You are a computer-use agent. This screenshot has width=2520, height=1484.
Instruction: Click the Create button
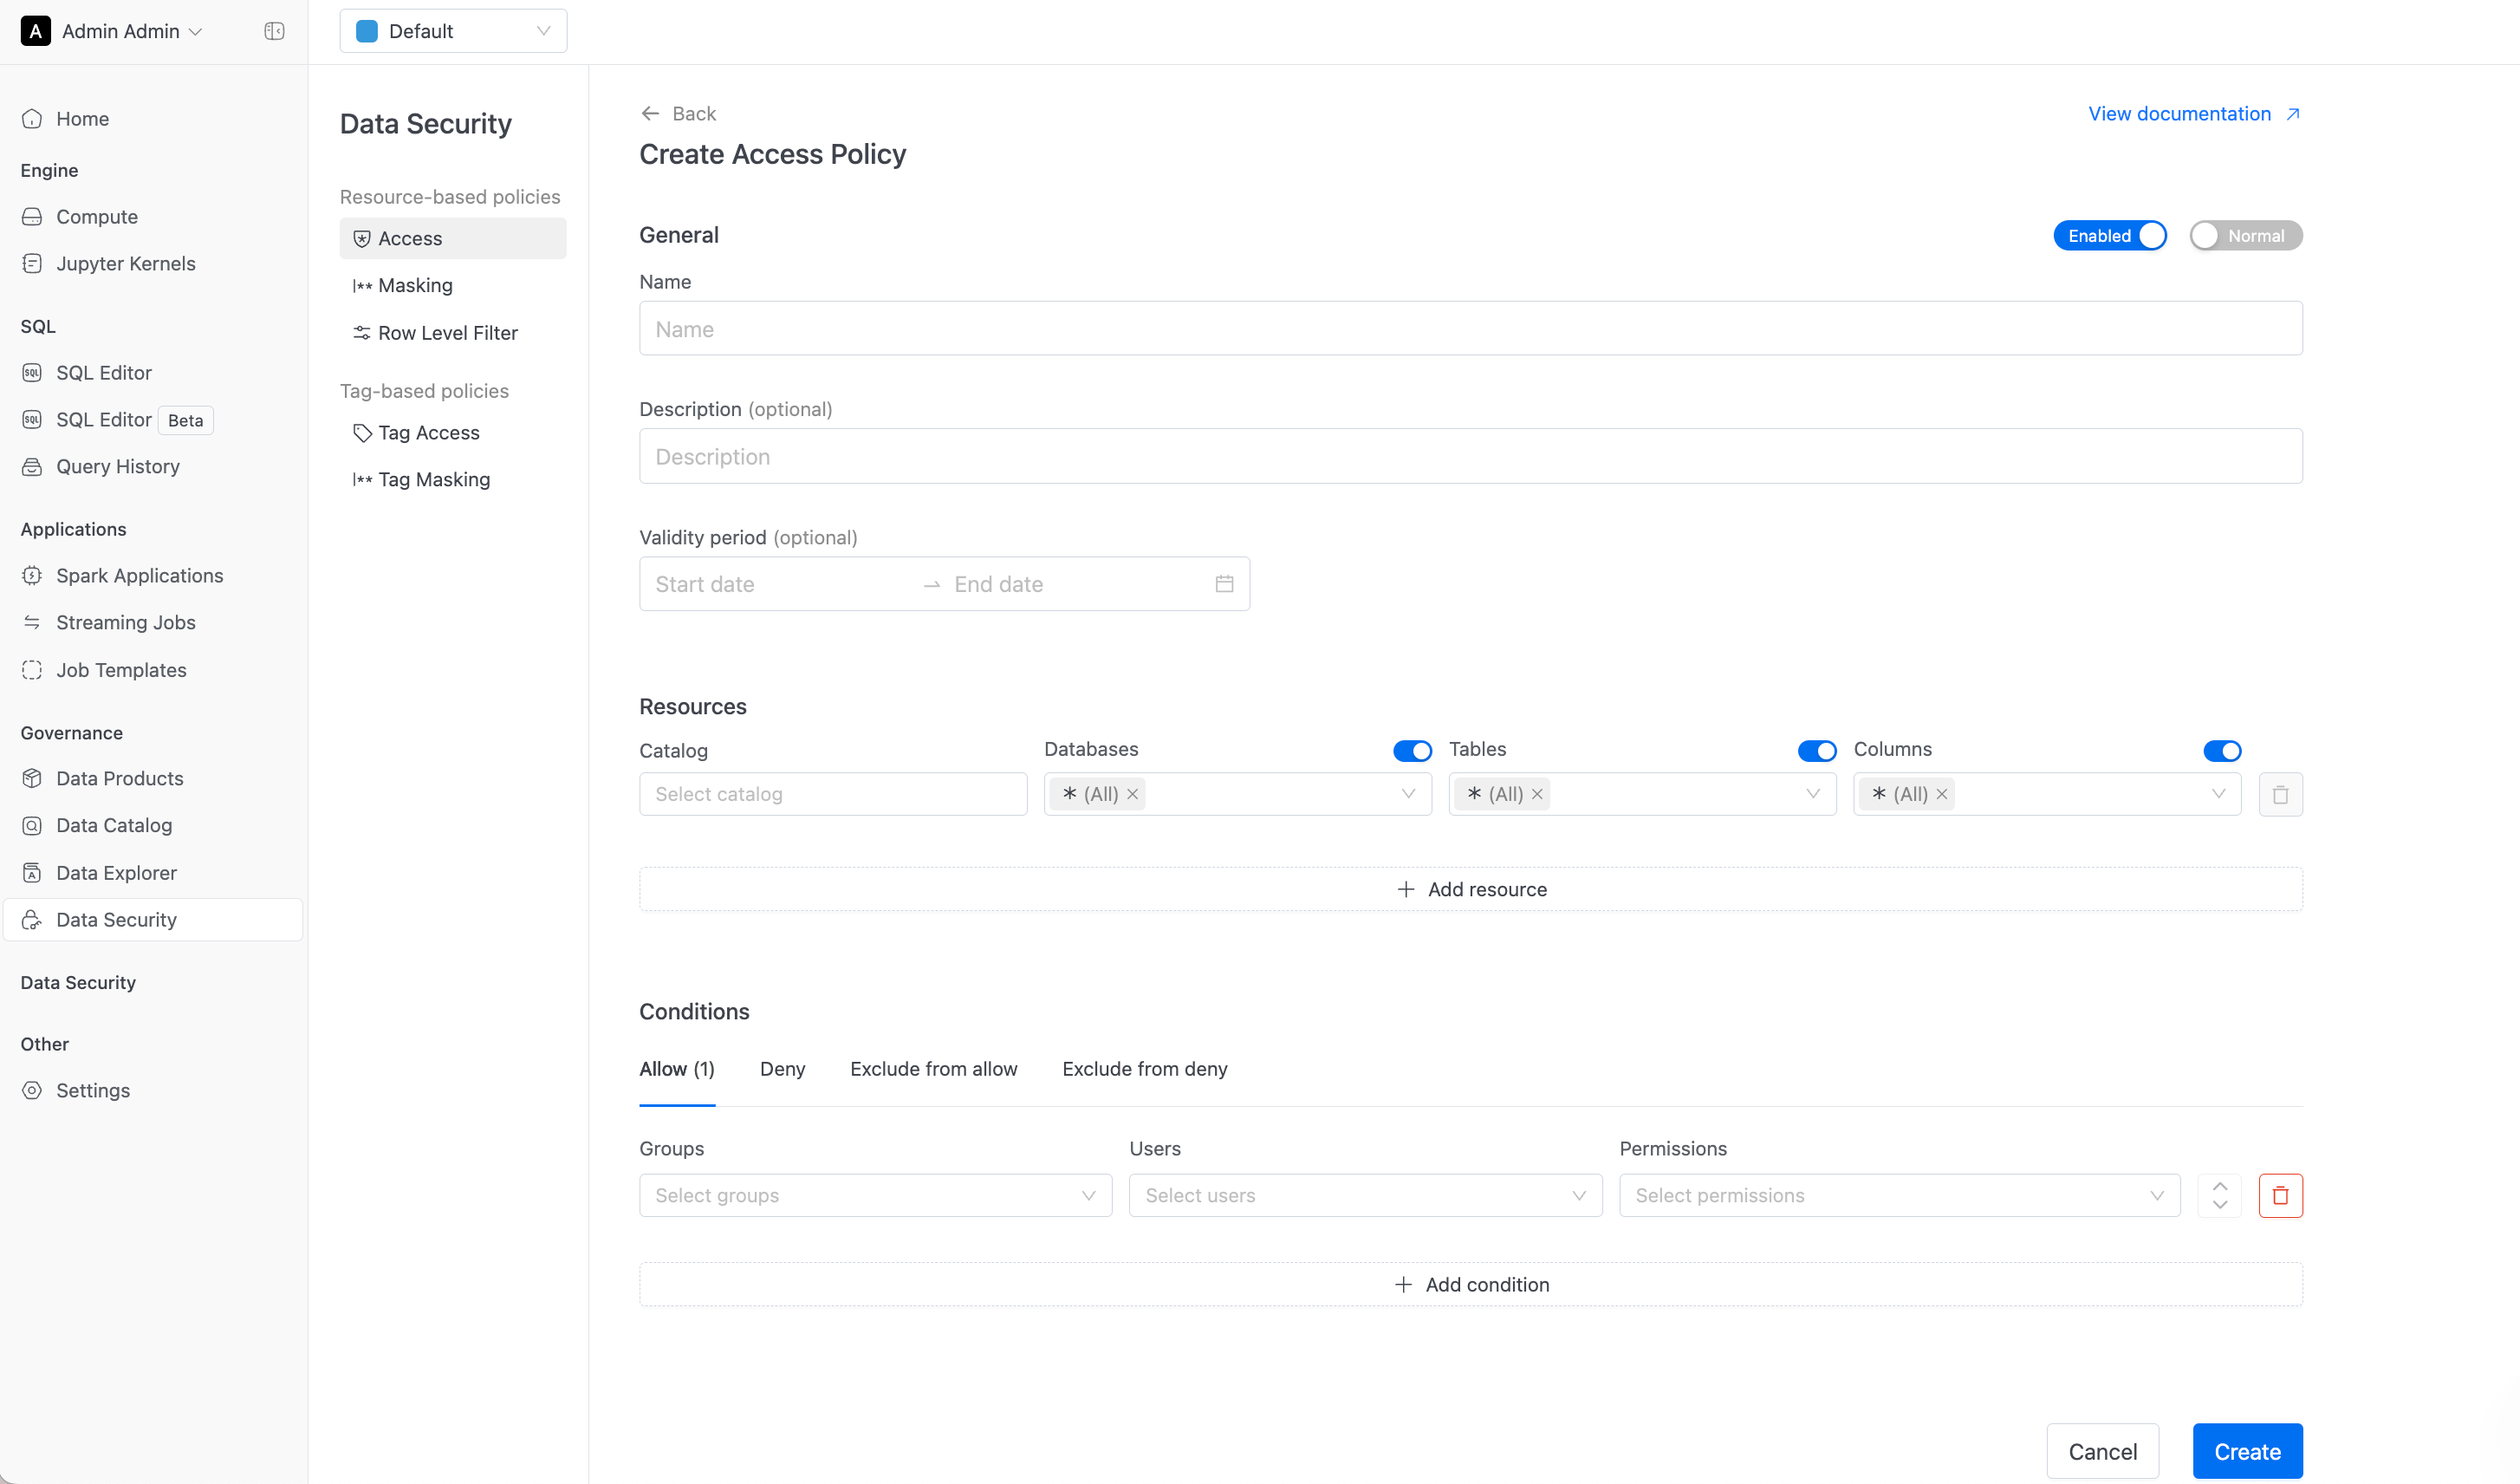coord(2247,1452)
